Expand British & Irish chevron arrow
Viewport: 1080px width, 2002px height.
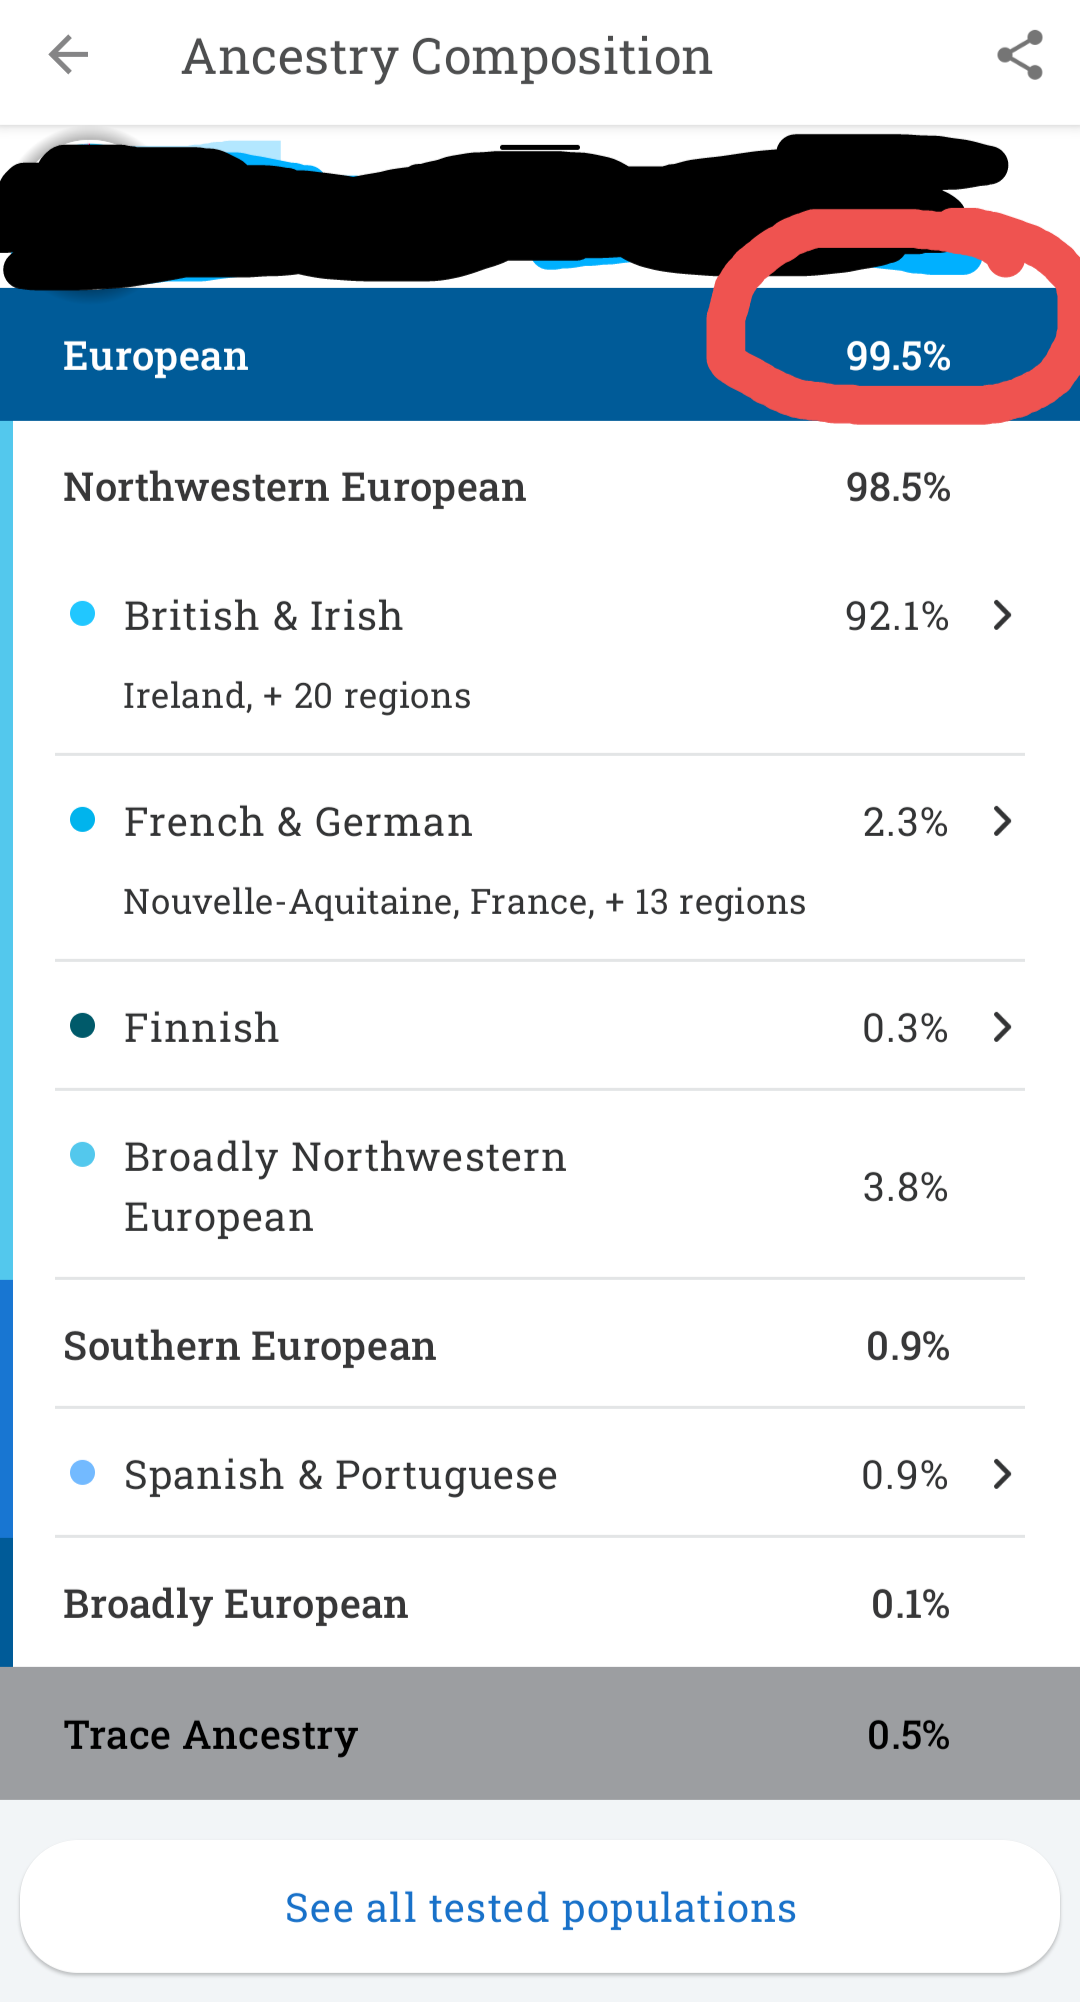pos(1002,615)
